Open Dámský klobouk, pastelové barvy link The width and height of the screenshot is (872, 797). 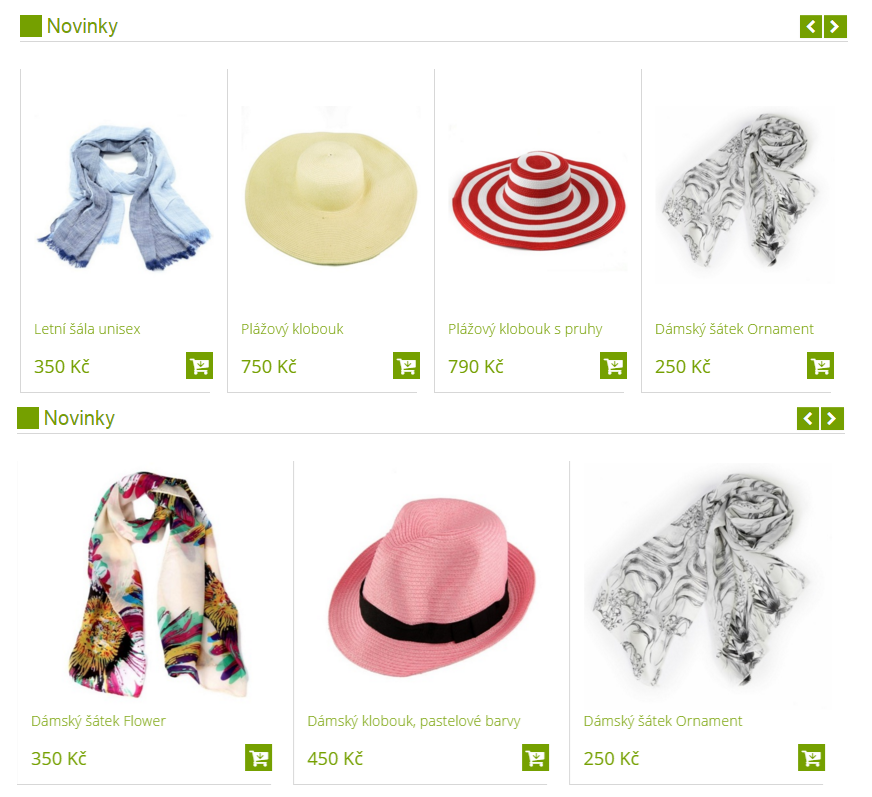(414, 721)
